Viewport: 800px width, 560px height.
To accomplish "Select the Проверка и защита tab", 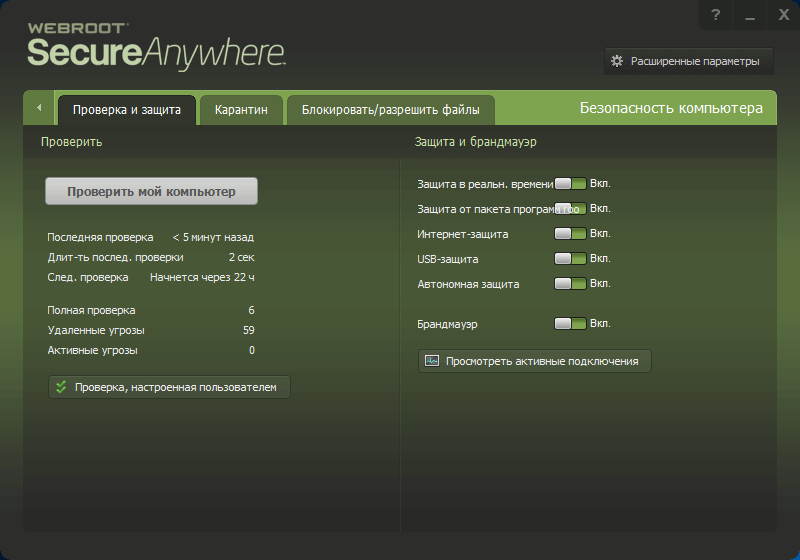I will [127, 110].
